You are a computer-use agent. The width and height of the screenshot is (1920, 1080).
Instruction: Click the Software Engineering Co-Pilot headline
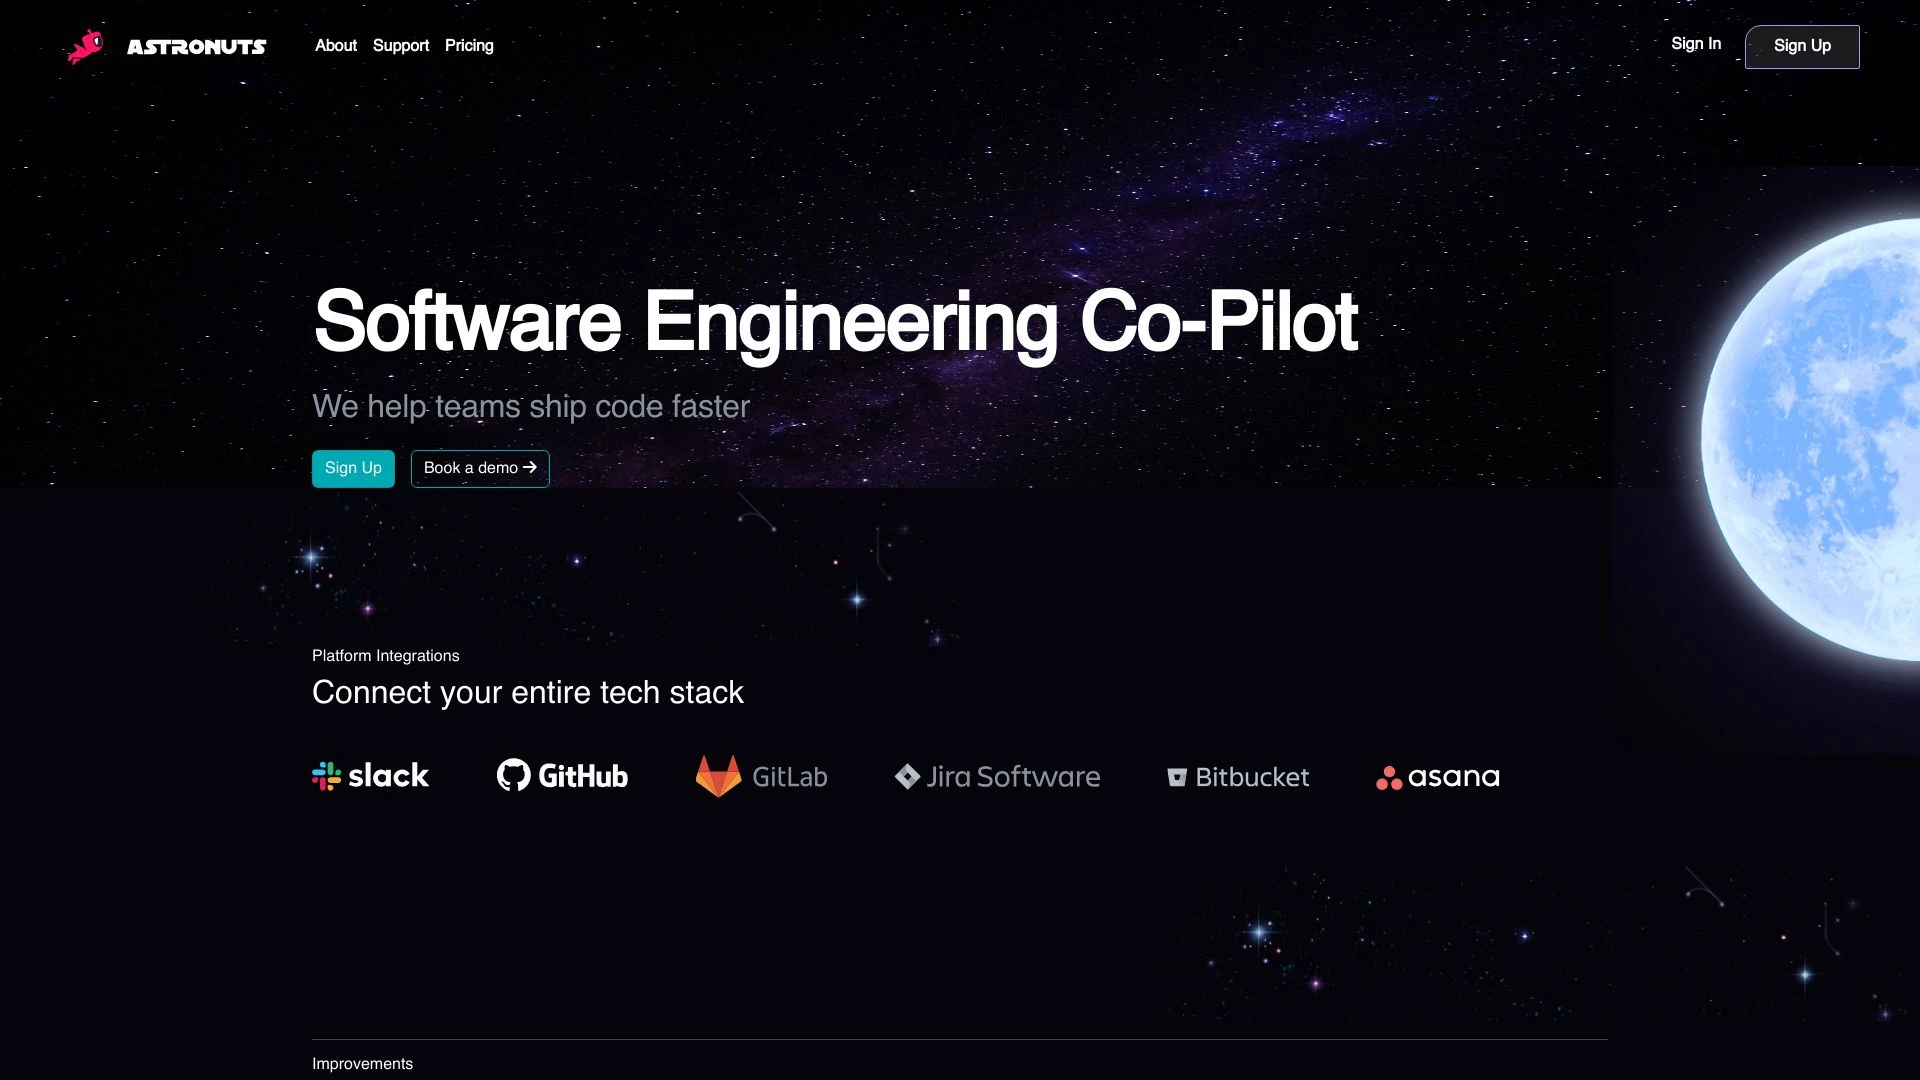pos(835,322)
